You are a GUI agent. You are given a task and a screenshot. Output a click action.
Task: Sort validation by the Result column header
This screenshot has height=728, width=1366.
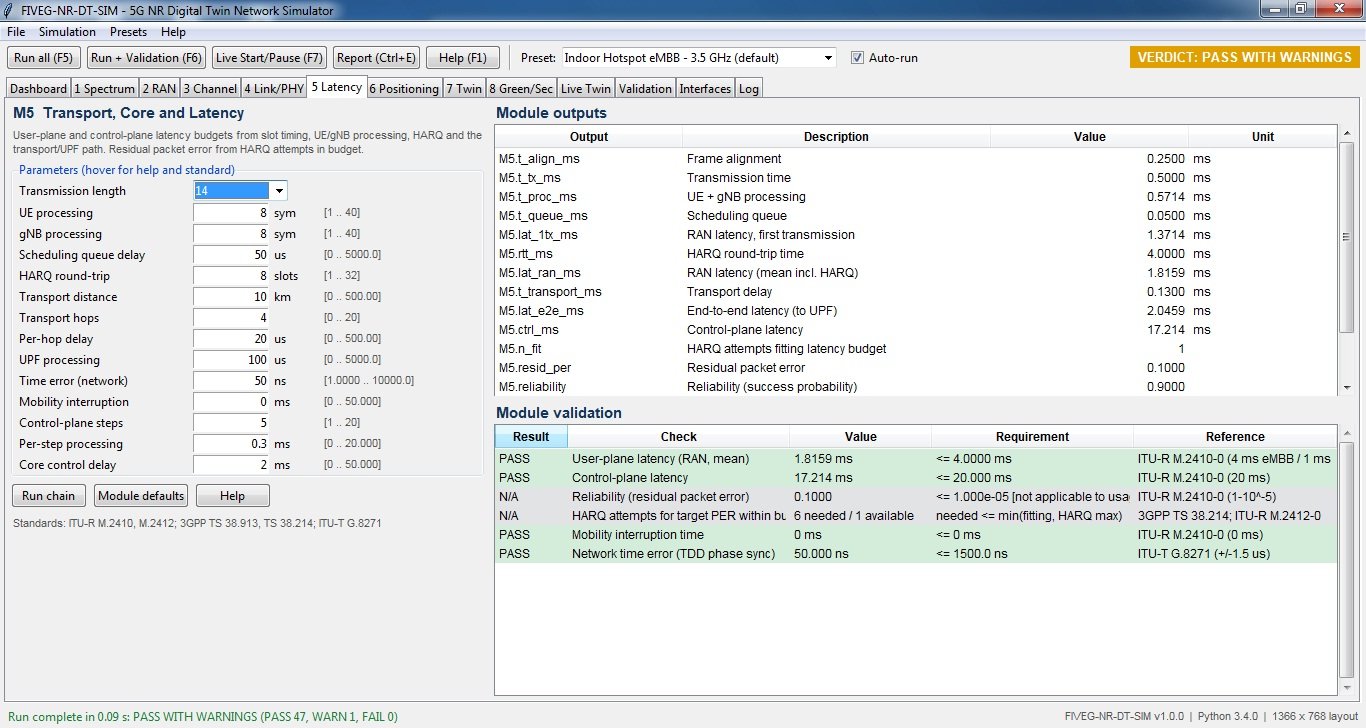point(531,436)
